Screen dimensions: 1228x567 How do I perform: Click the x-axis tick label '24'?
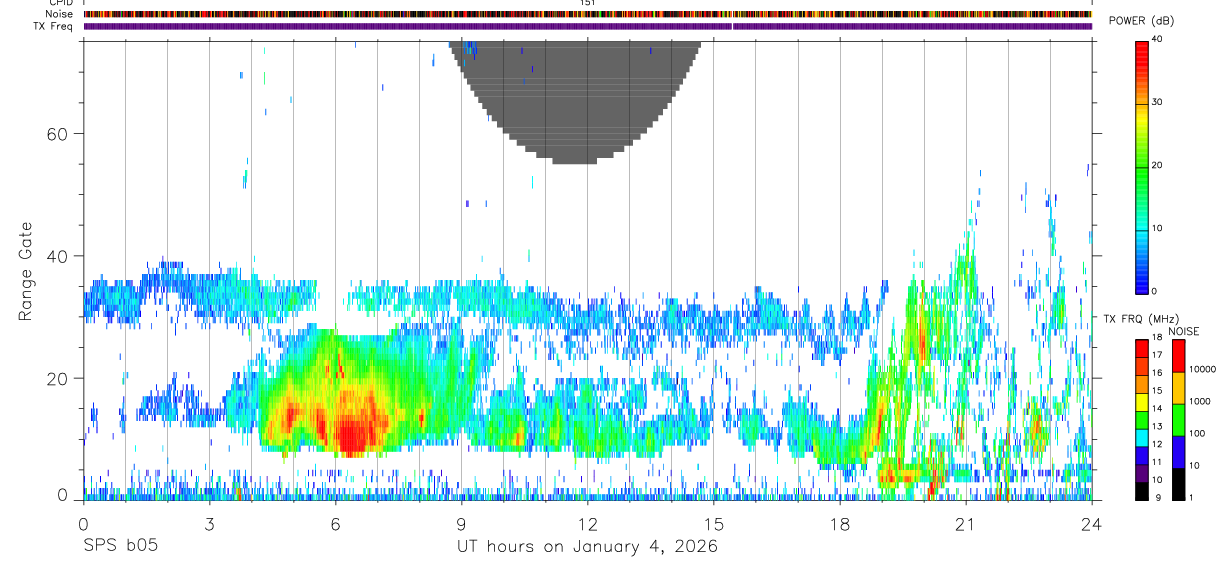point(1092,524)
